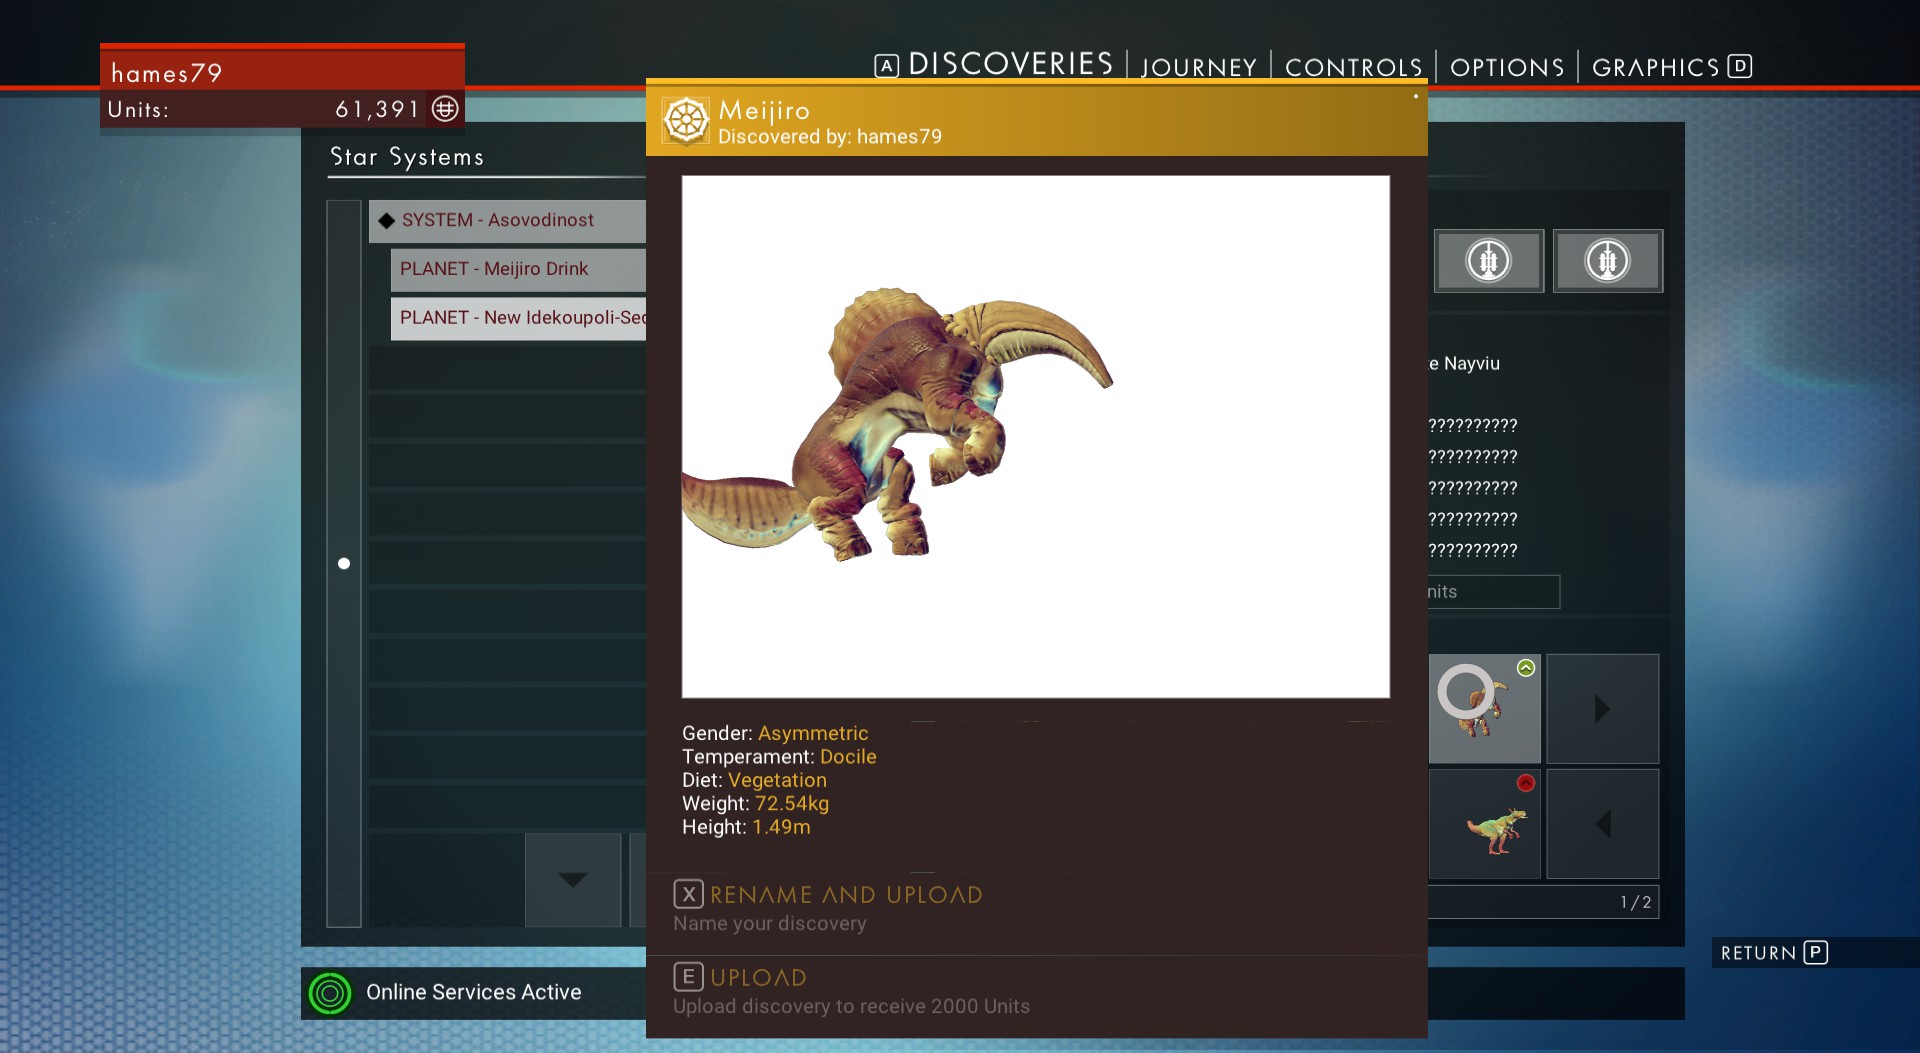
Task: Go to next creature page arrow
Action: [x=1602, y=709]
